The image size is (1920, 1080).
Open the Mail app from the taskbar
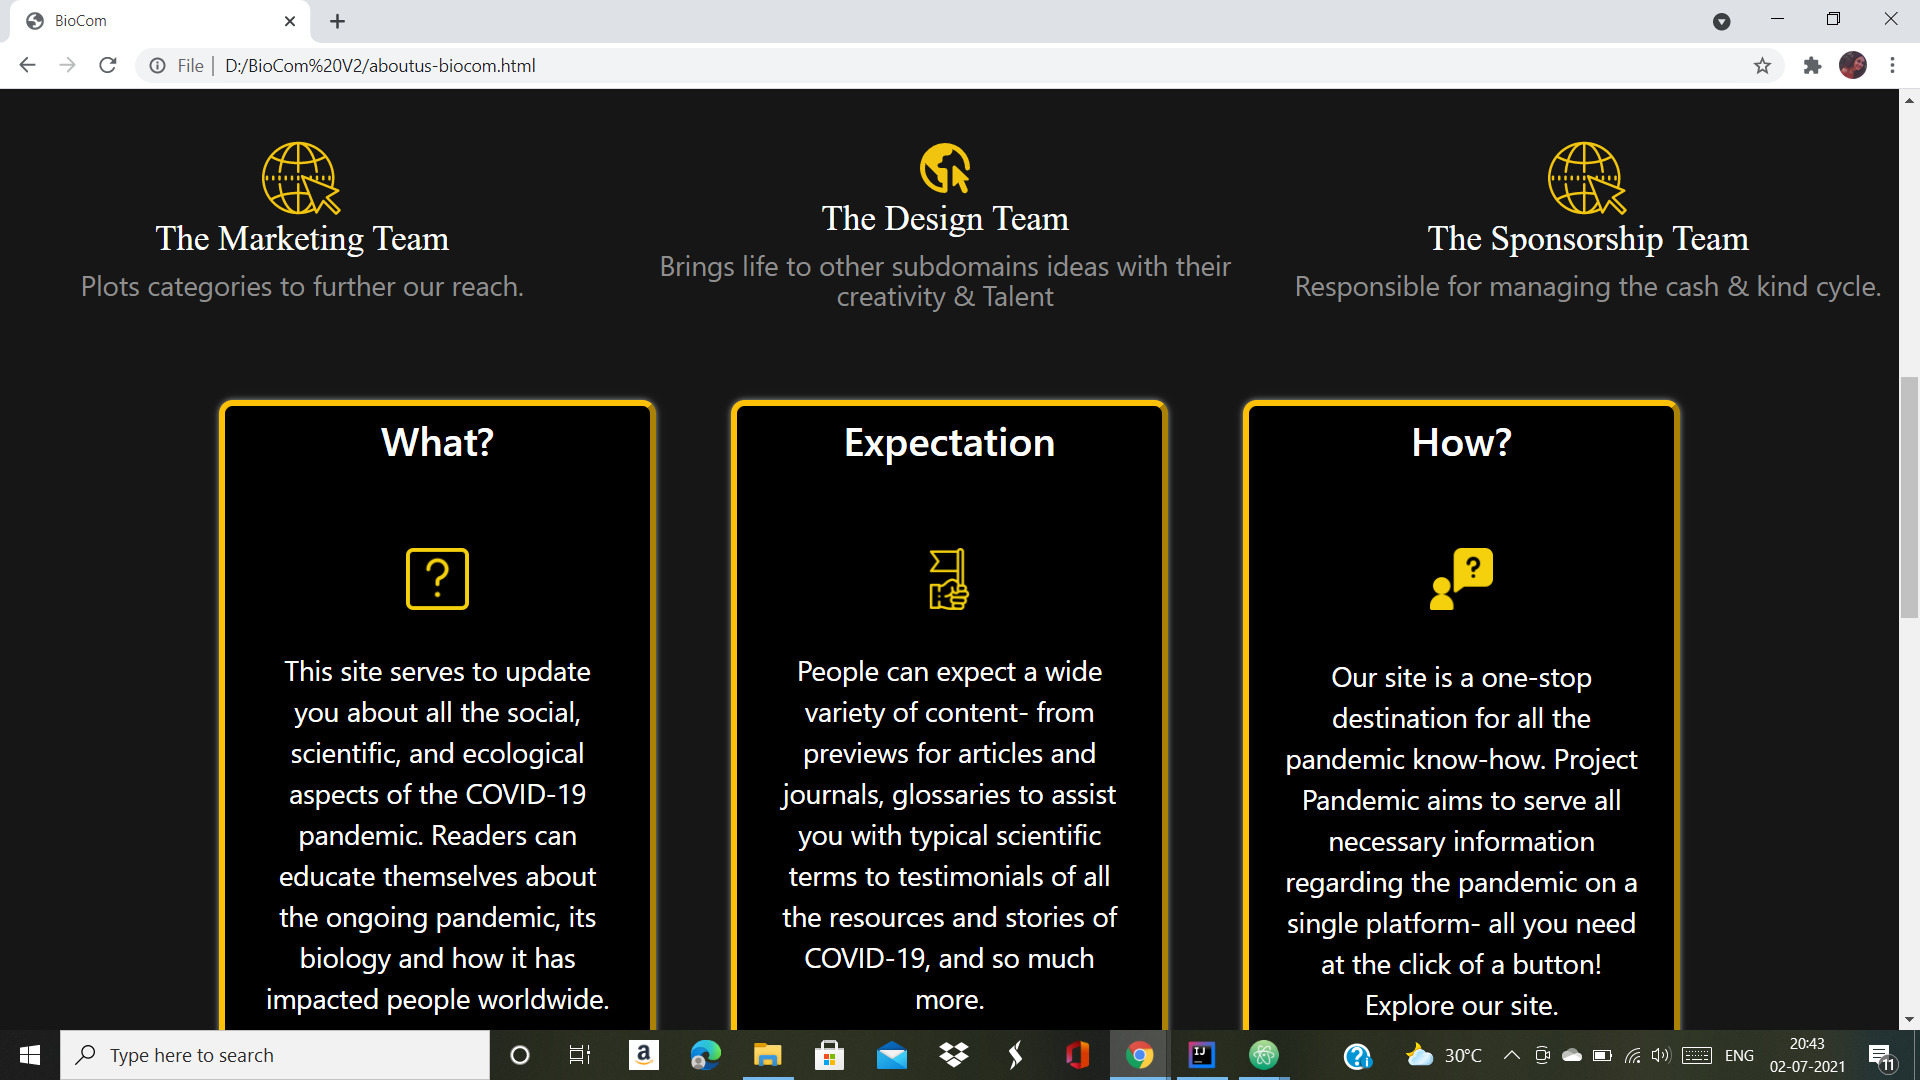click(x=891, y=1055)
